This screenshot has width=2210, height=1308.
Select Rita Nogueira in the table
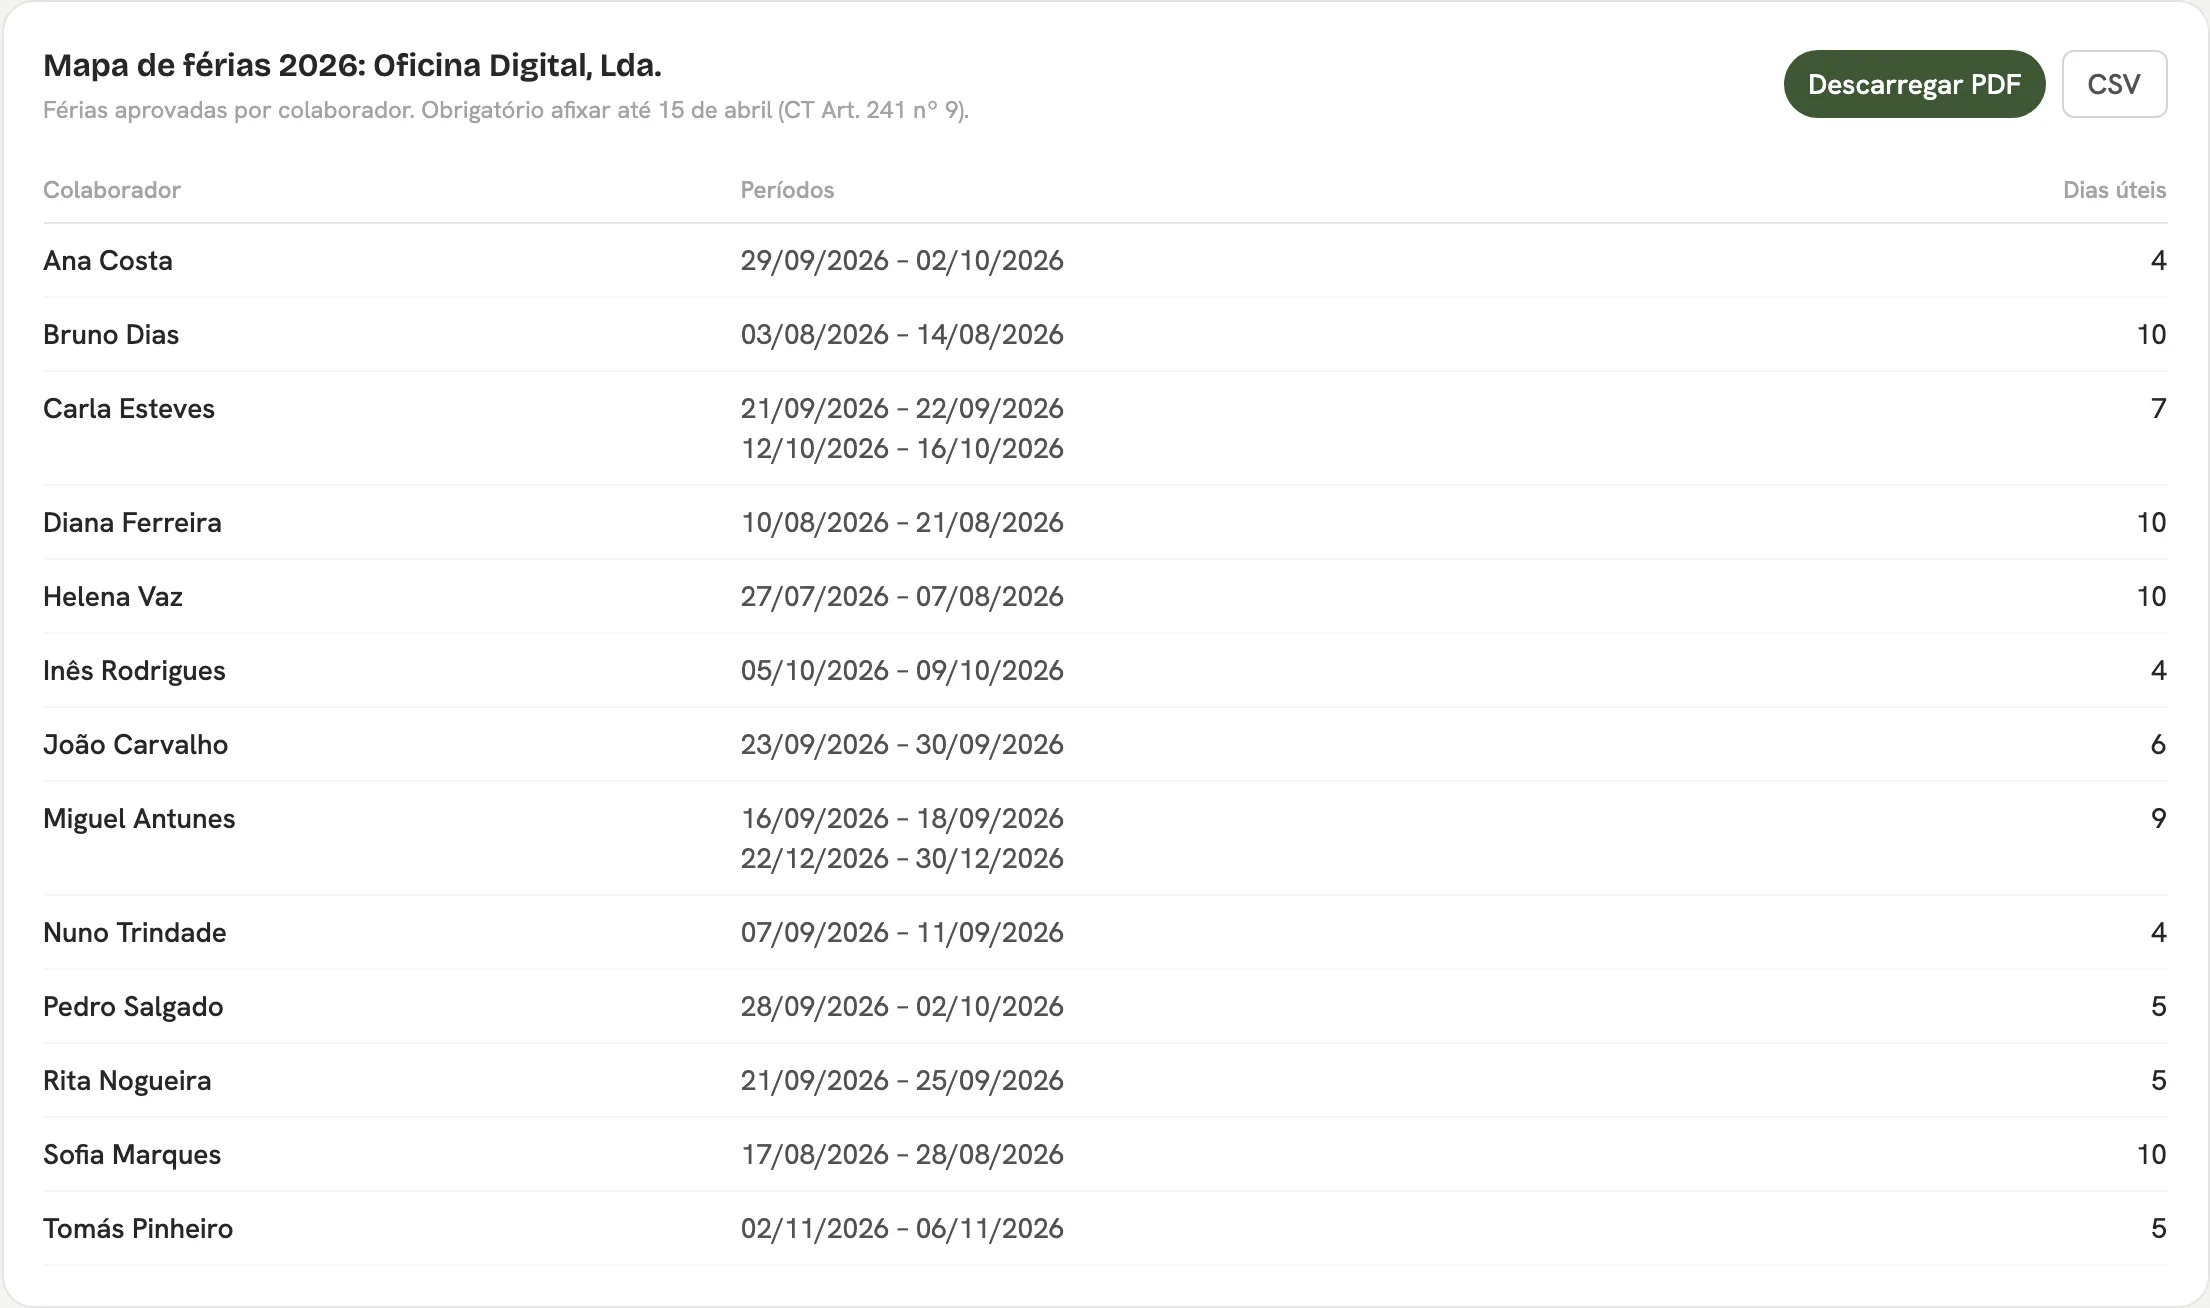(x=1105, y=1080)
